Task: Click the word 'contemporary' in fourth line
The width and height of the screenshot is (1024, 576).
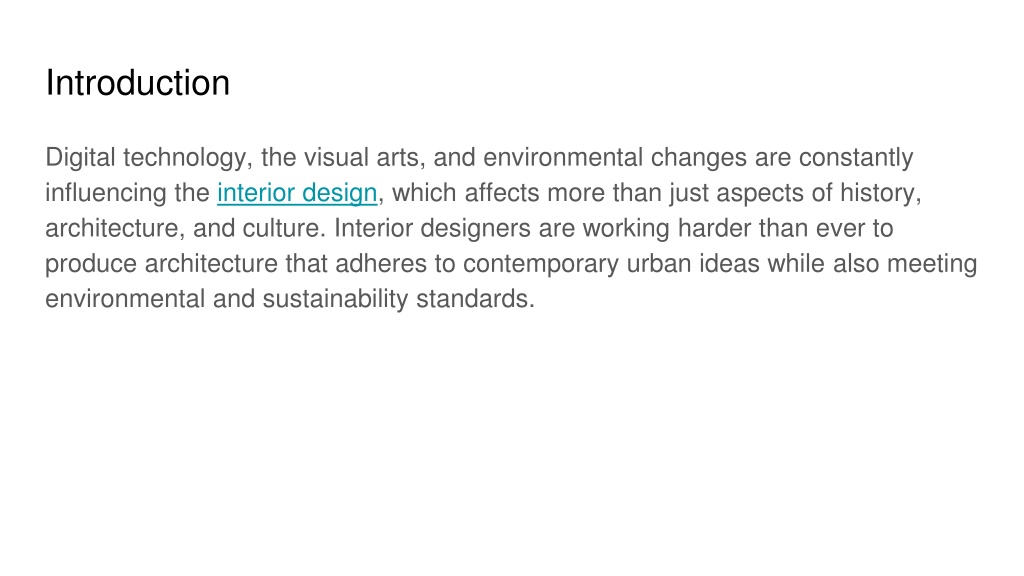Action: (541, 264)
